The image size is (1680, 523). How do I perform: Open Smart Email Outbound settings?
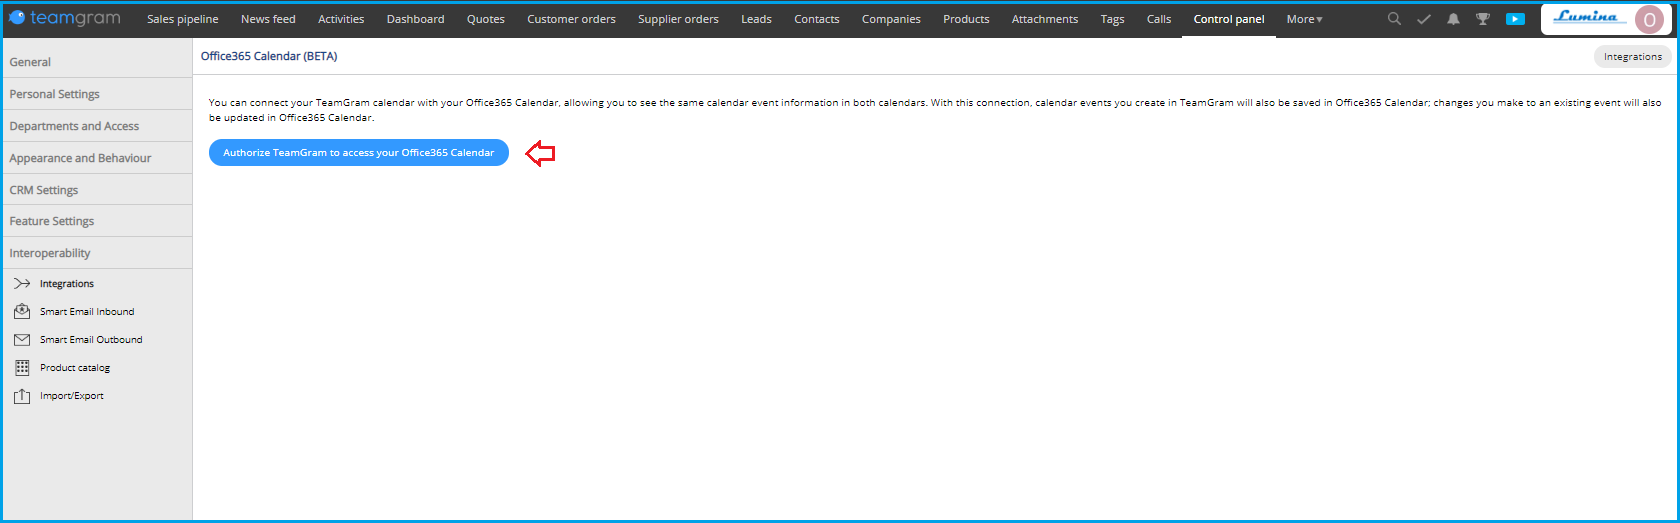[91, 340]
